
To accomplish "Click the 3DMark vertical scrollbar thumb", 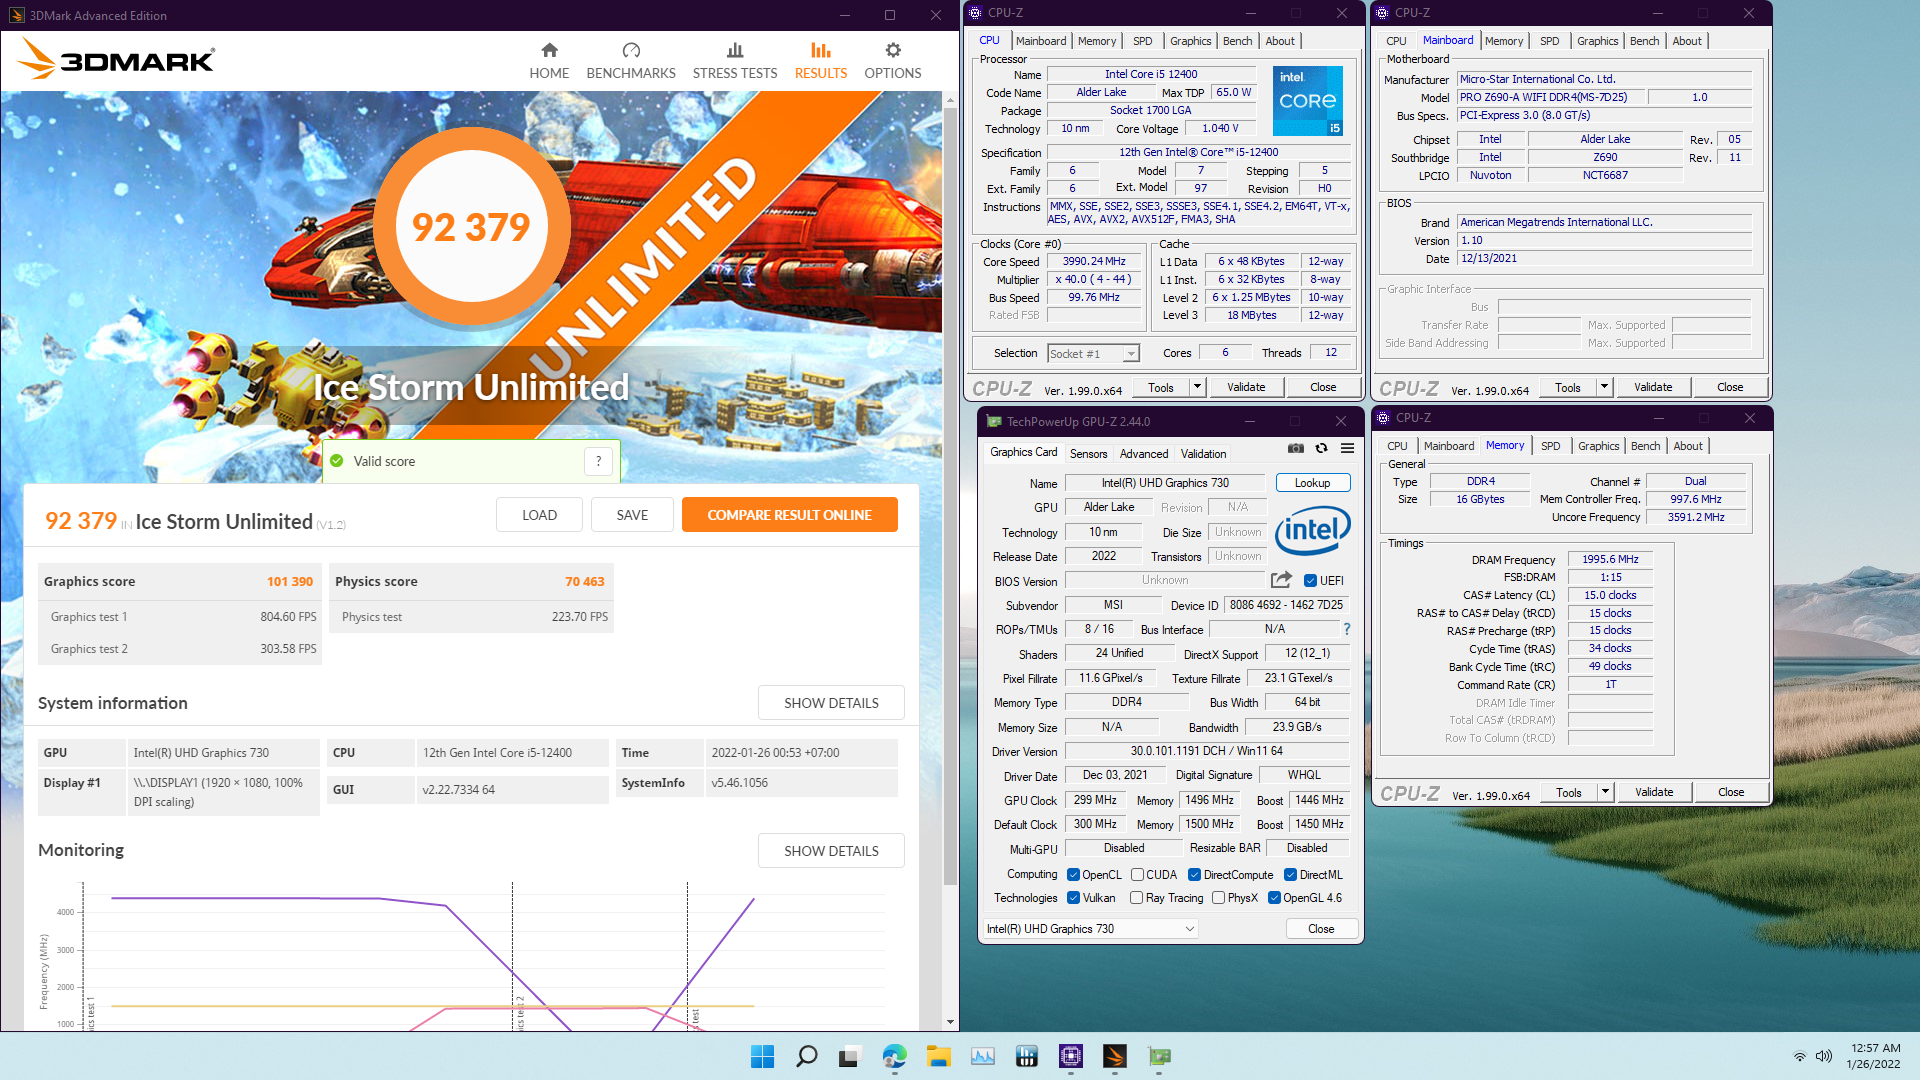I will point(950,495).
